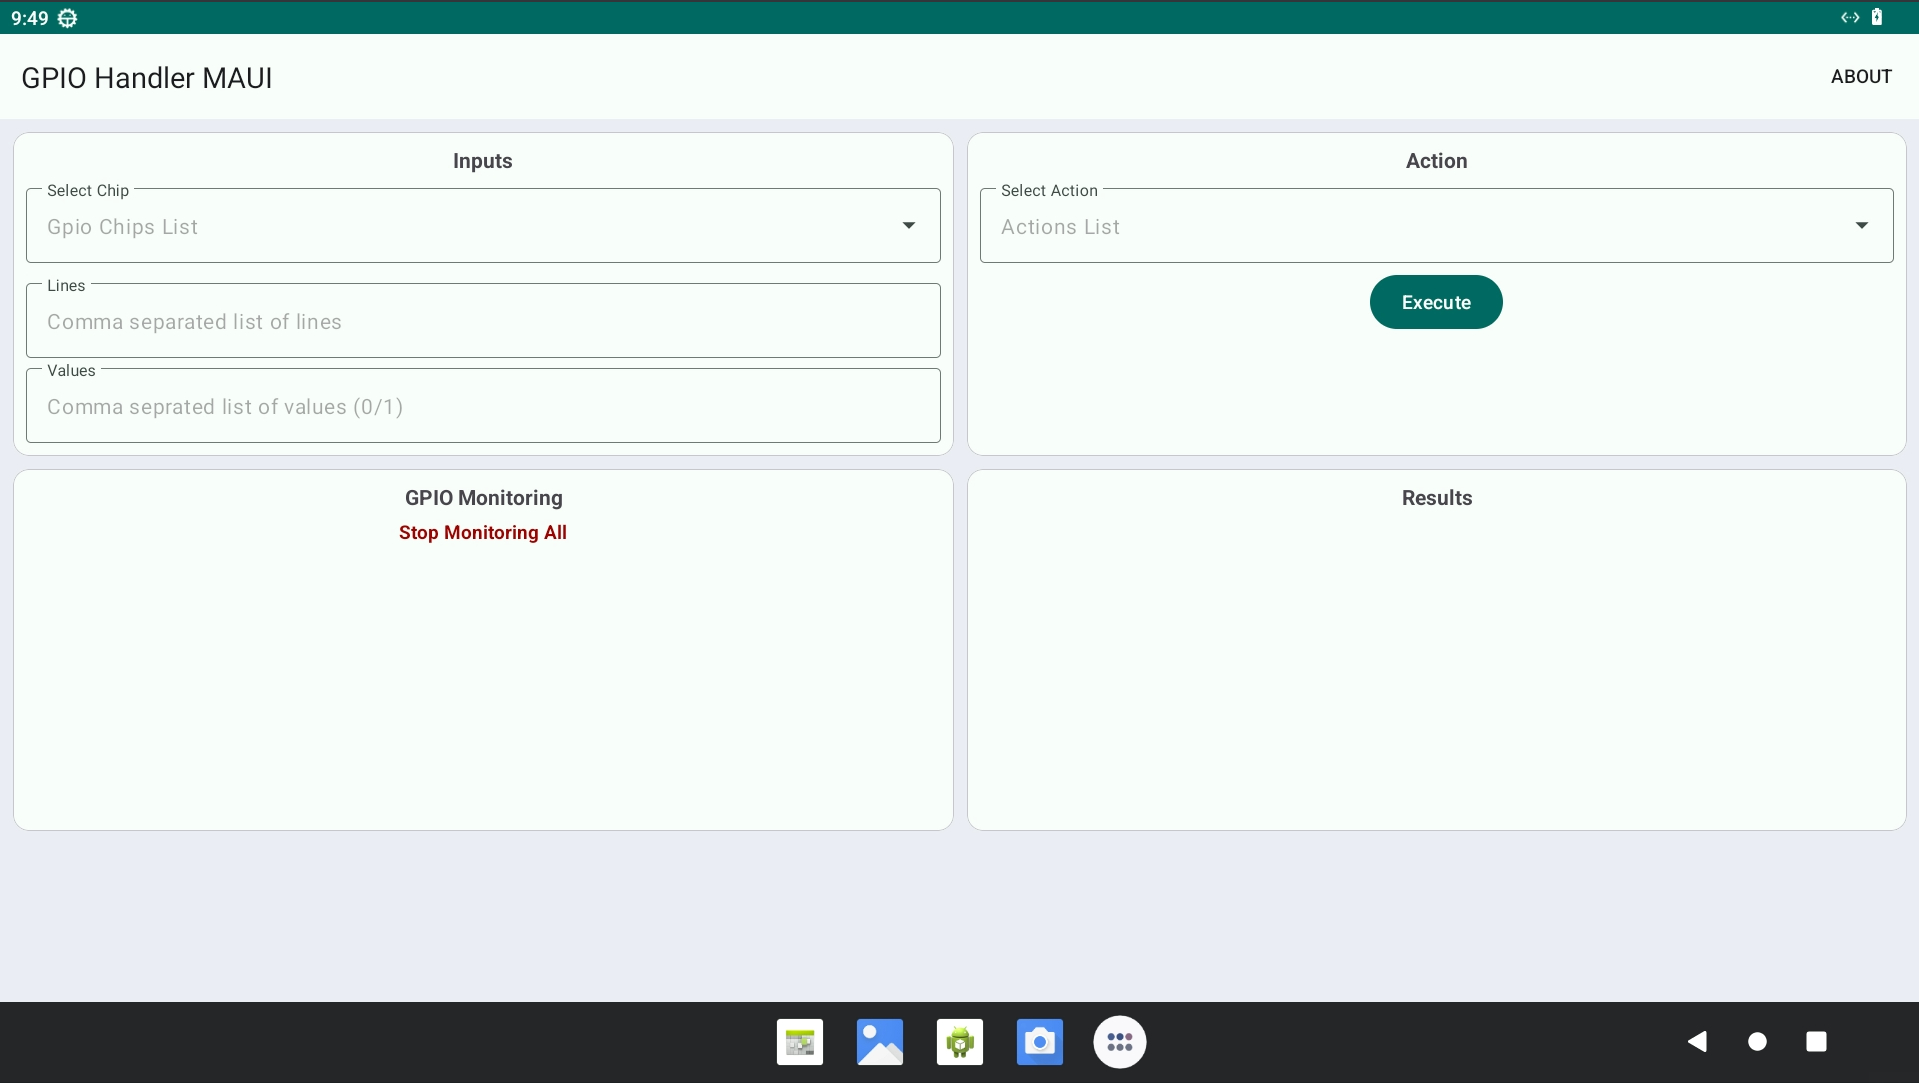This screenshot has height=1083, width=1919.
Task: Click the GPIO Handler MAUI title
Action: pos(147,78)
